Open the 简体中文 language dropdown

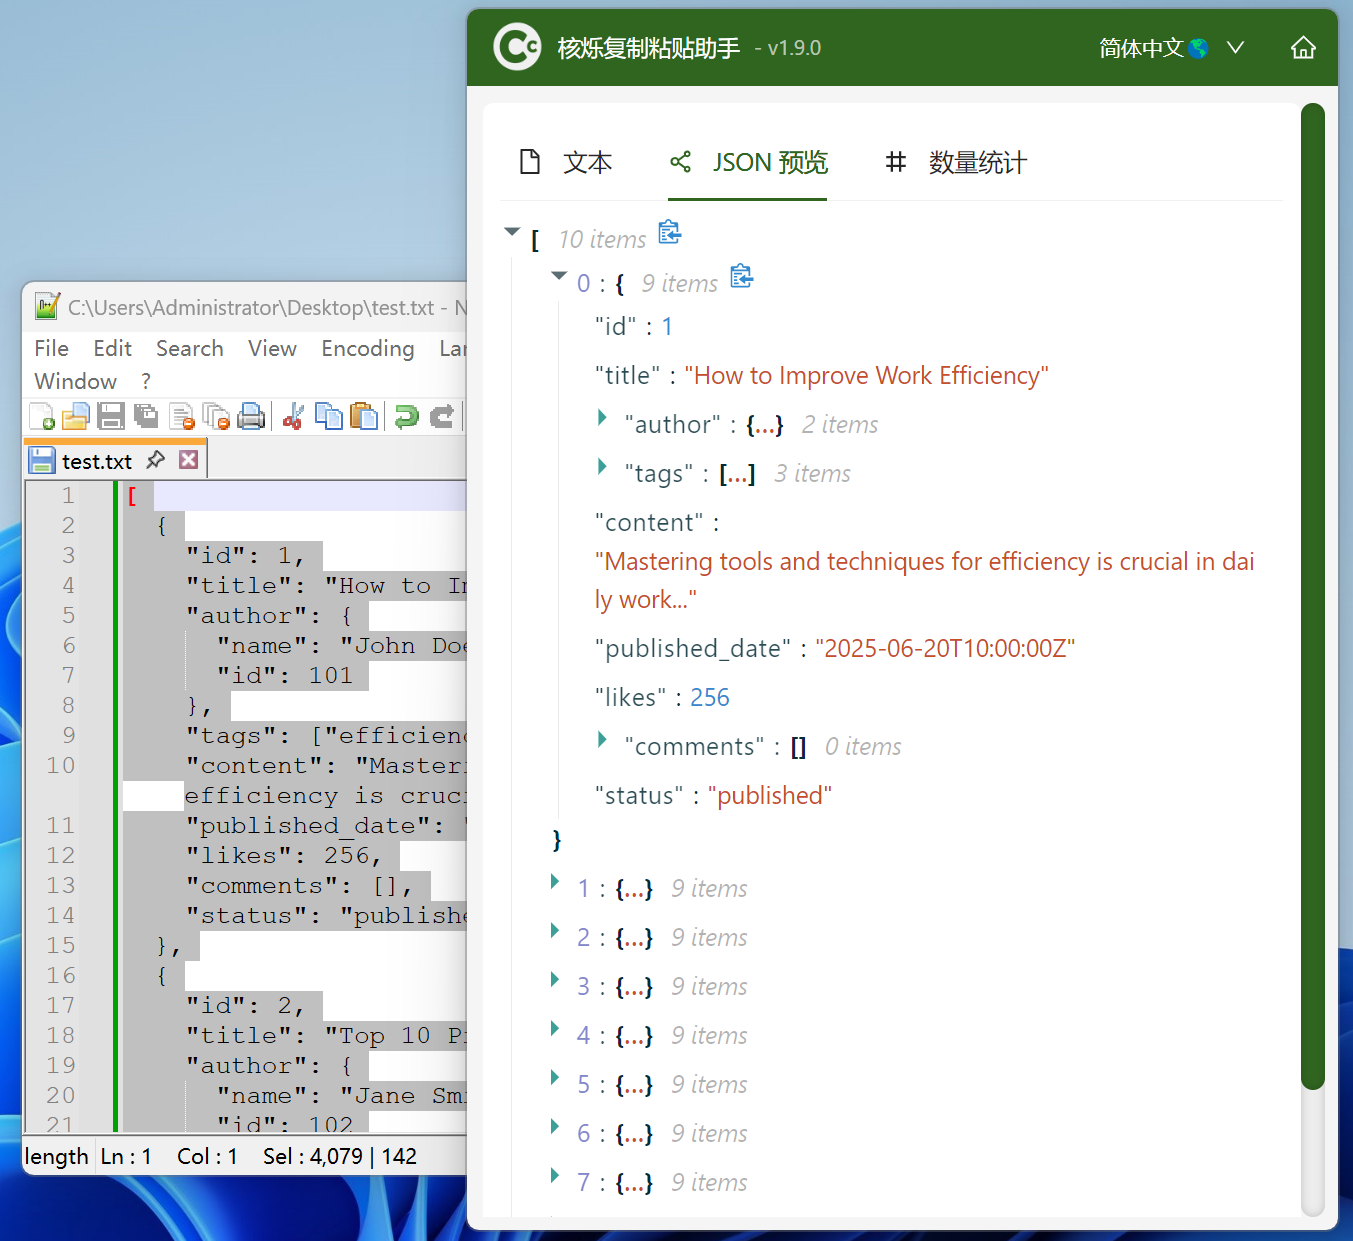point(1171,48)
